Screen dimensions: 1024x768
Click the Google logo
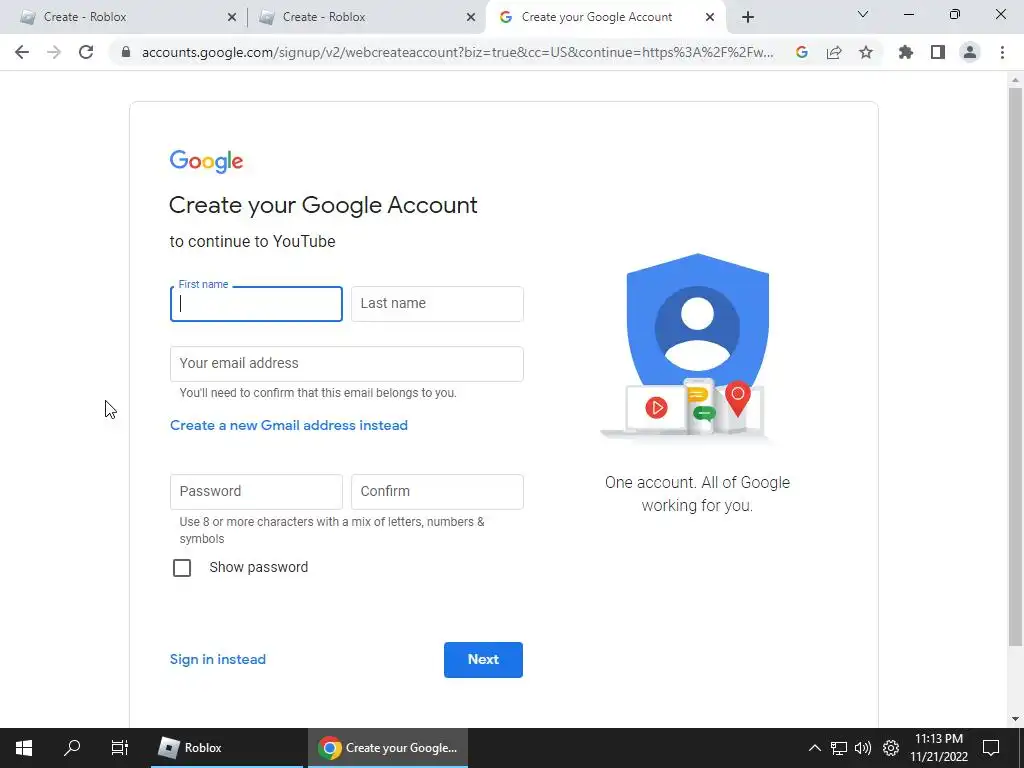coord(206,161)
